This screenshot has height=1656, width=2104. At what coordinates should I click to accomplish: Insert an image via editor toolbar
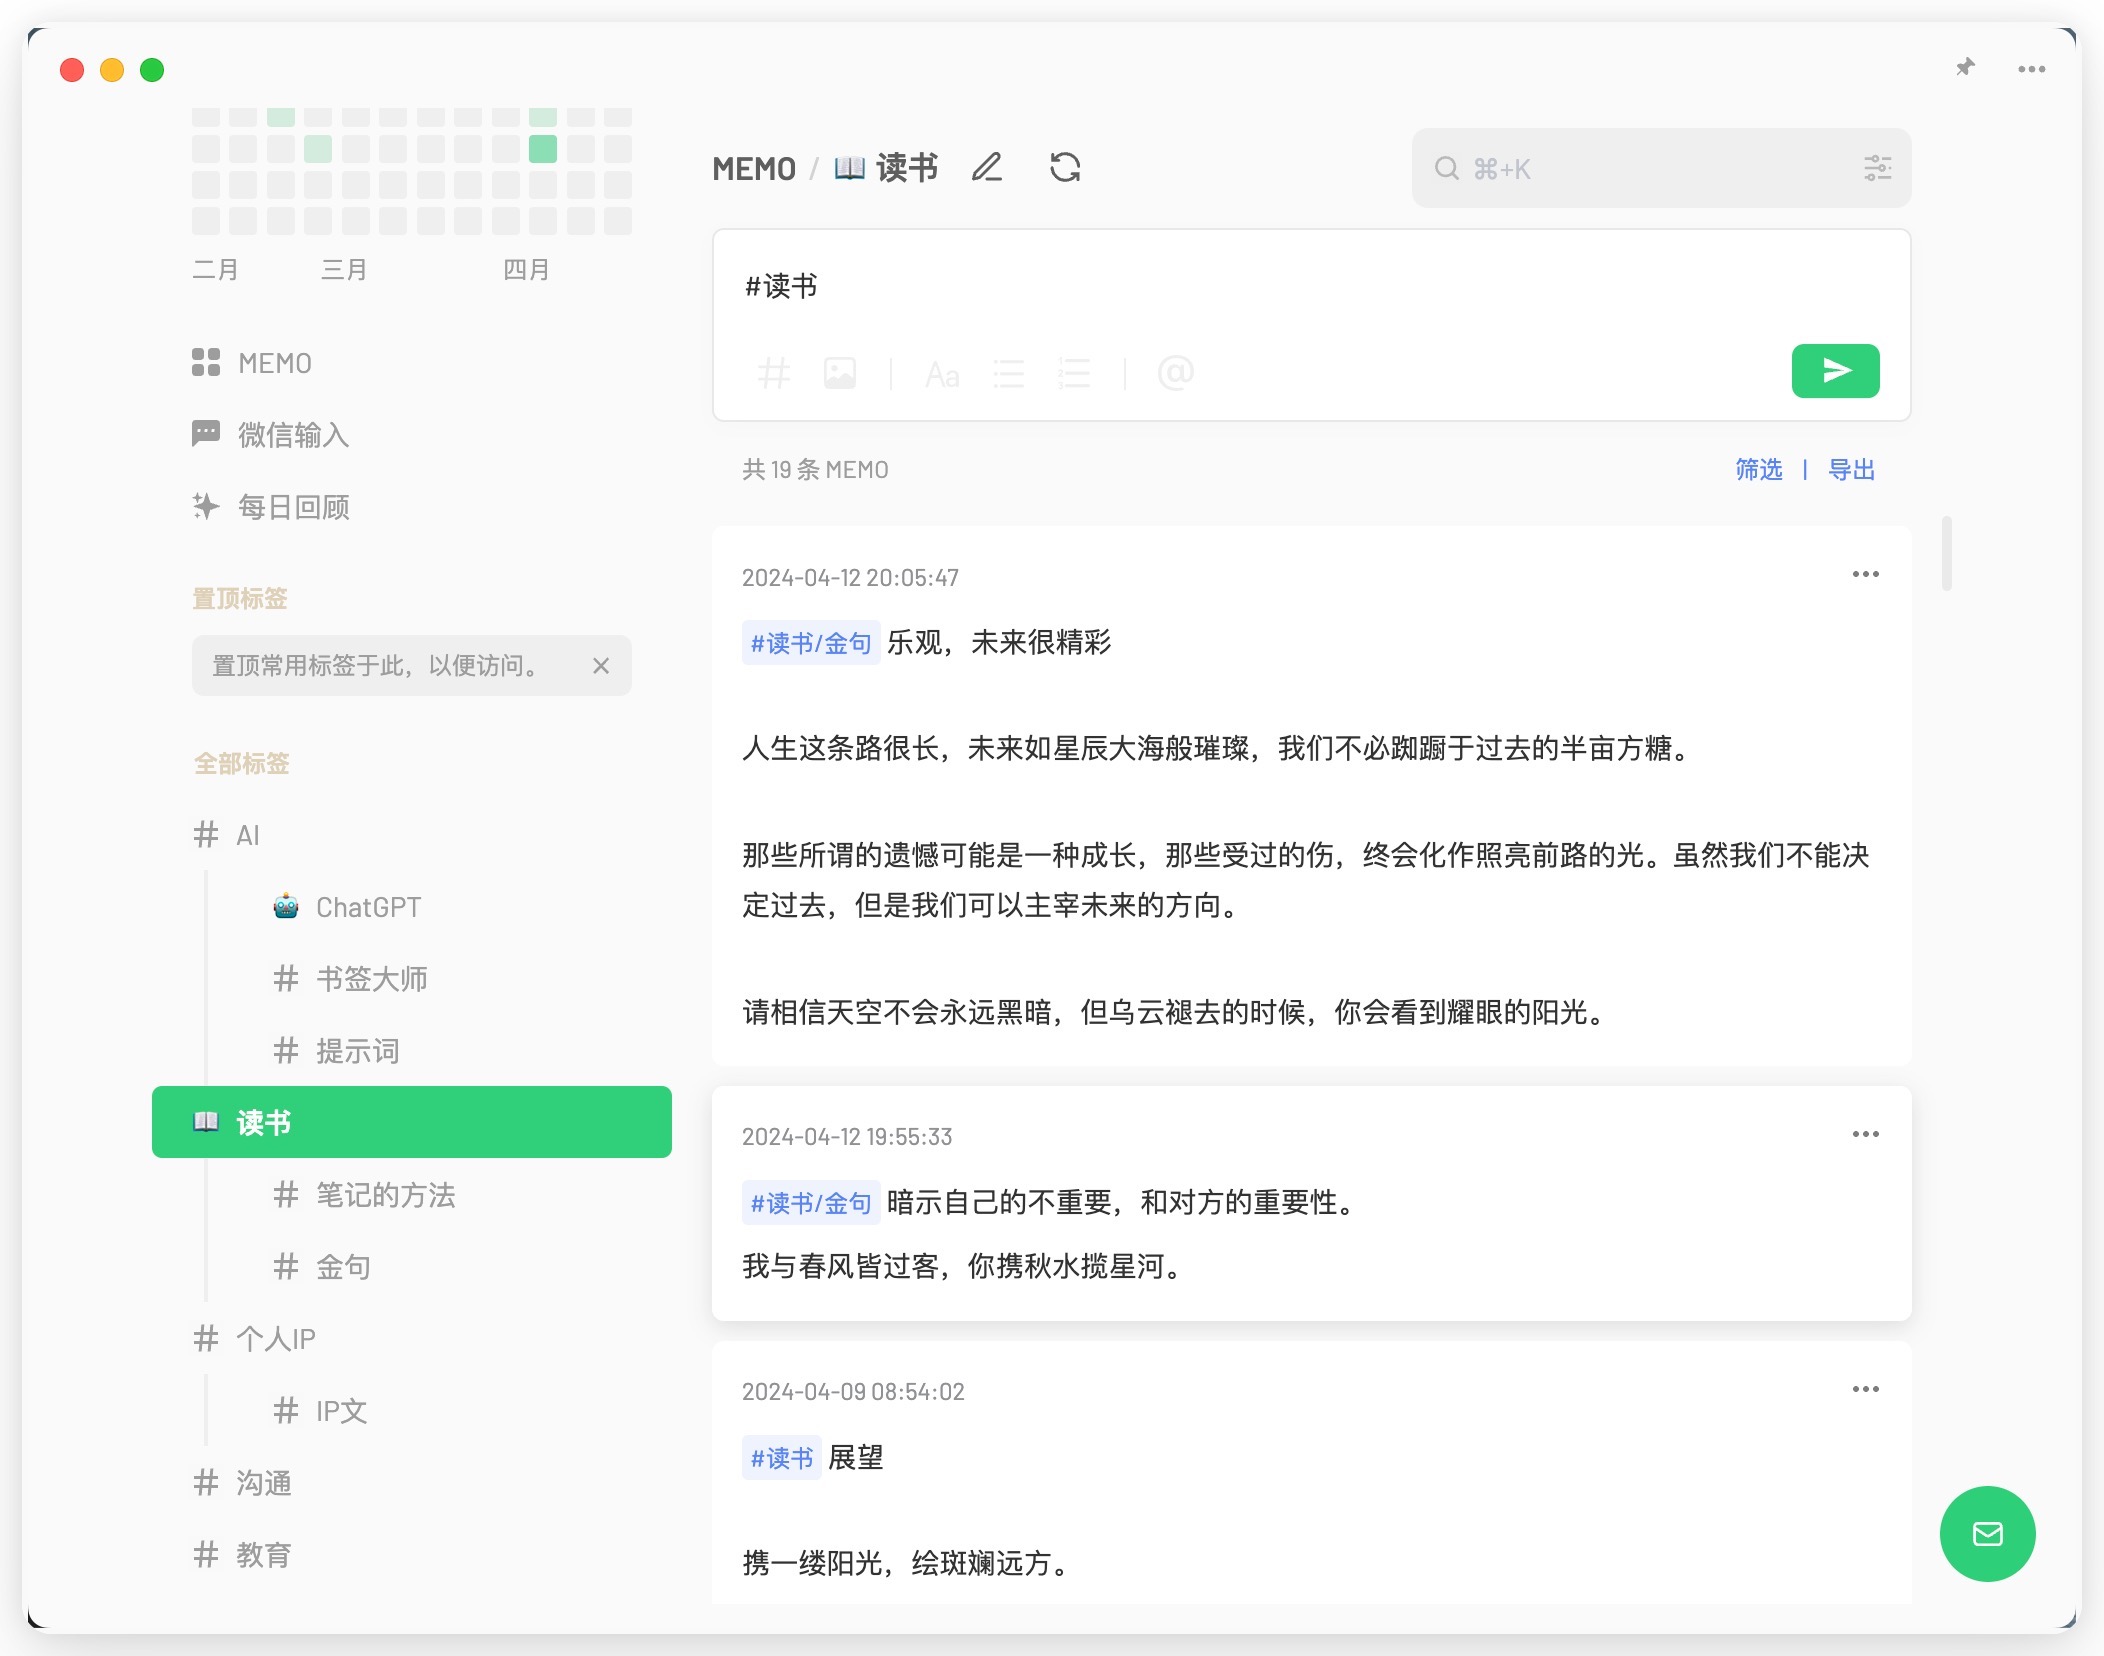(x=839, y=374)
